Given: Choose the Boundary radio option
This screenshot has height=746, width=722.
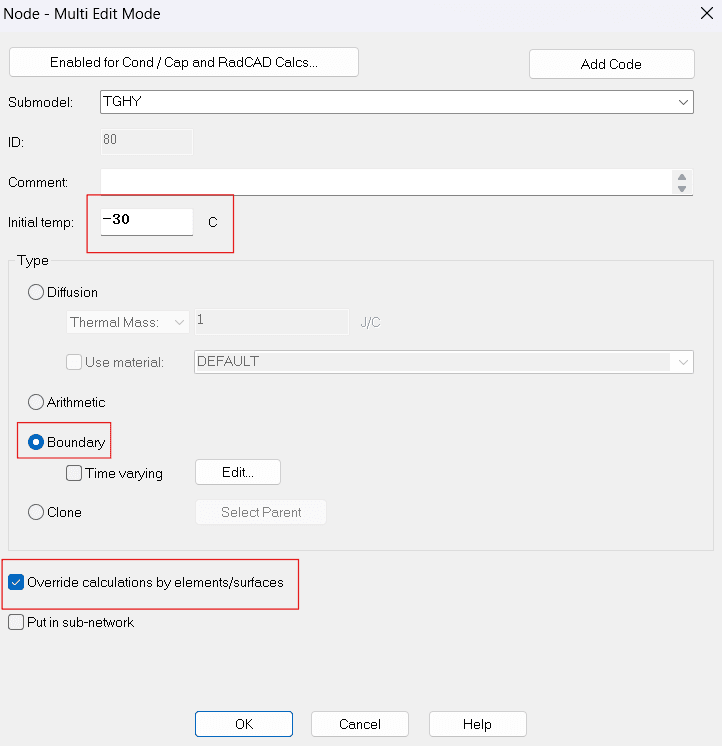Looking at the screenshot, I should (37, 442).
